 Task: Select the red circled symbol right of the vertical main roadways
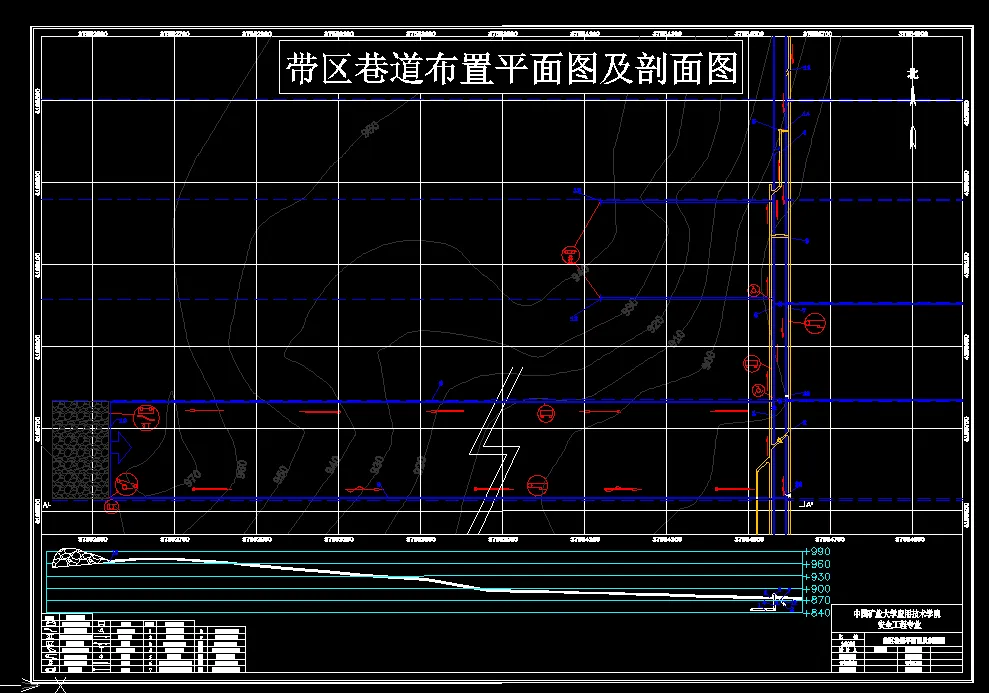pos(814,323)
